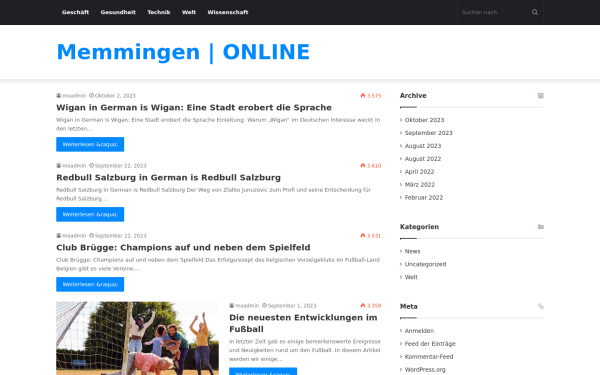Click the Archive widget list icon
The height and width of the screenshot is (375, 600).
tap(540, 96)
